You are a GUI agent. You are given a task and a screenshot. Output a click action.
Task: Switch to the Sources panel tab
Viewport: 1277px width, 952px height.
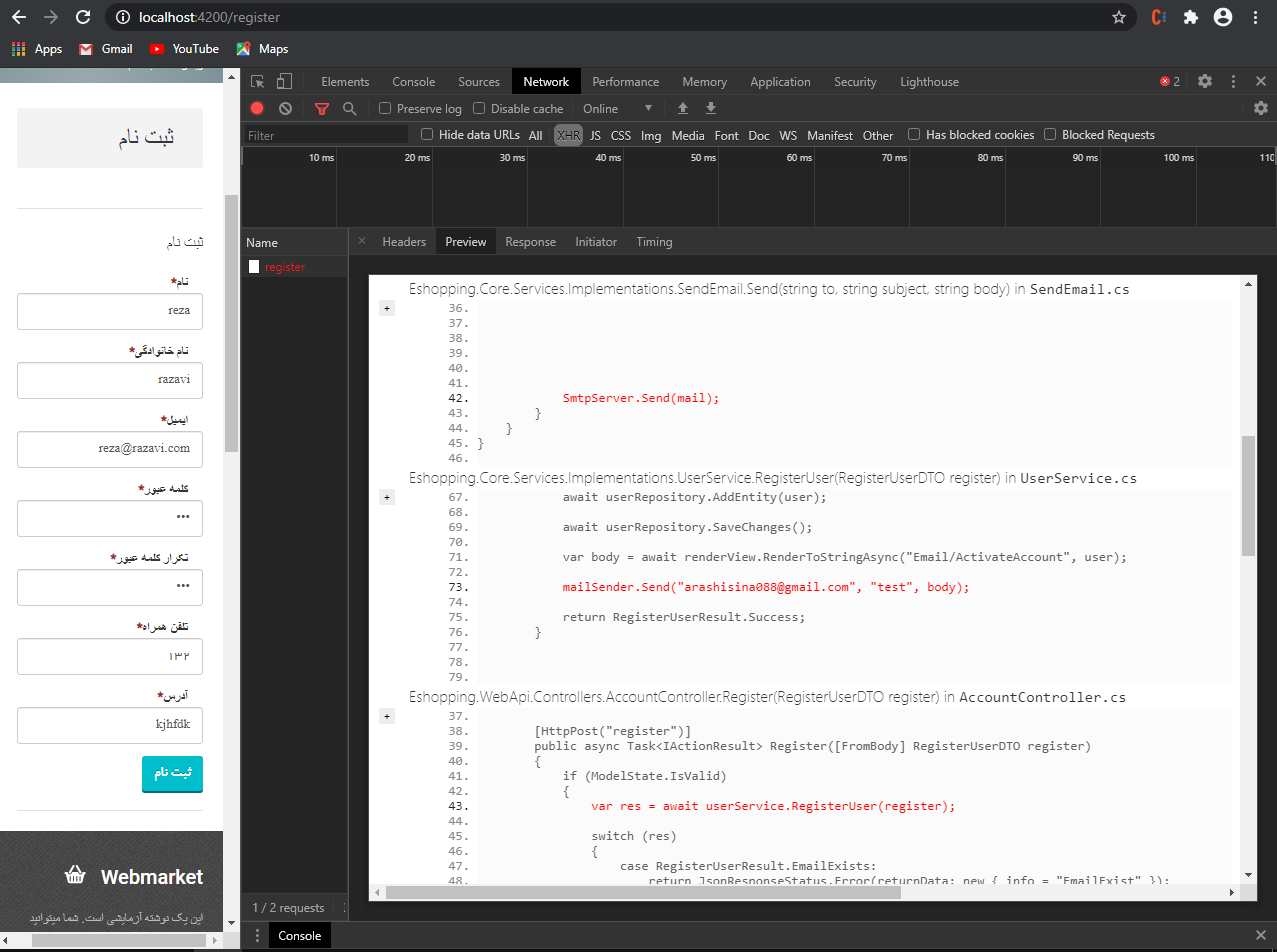coord(479,82)
